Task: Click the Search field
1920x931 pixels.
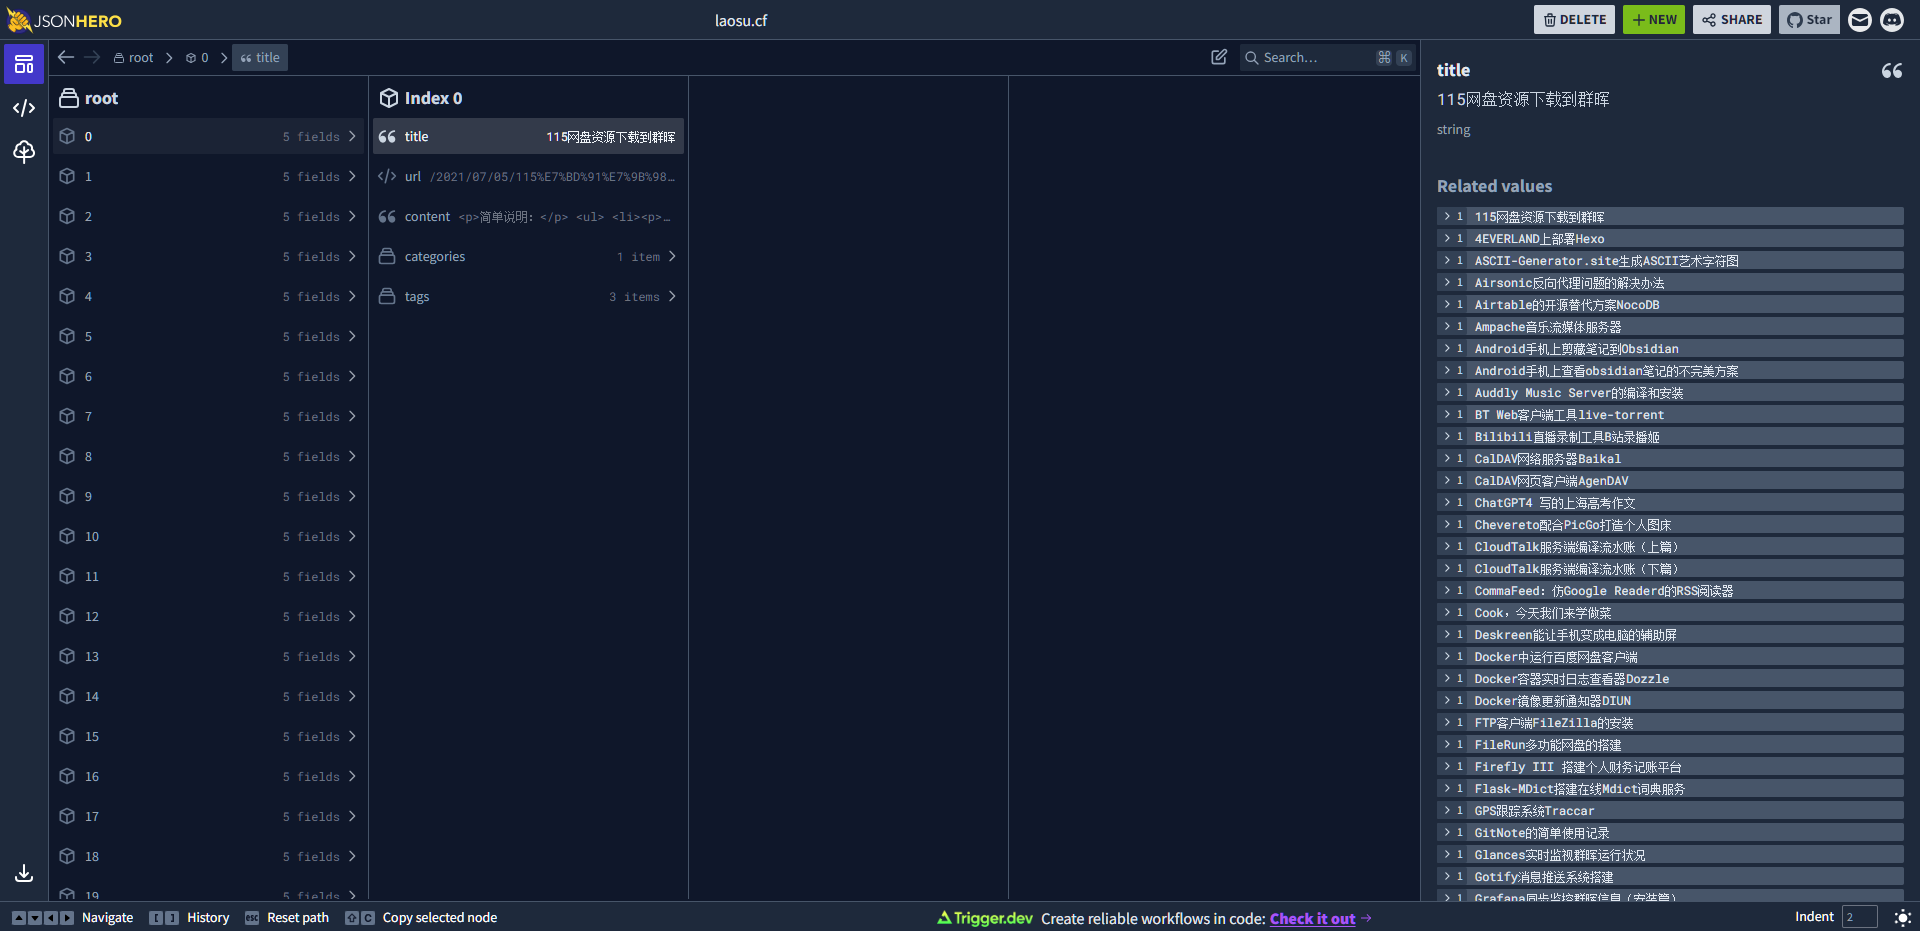Action: (x=1328, y=57)
